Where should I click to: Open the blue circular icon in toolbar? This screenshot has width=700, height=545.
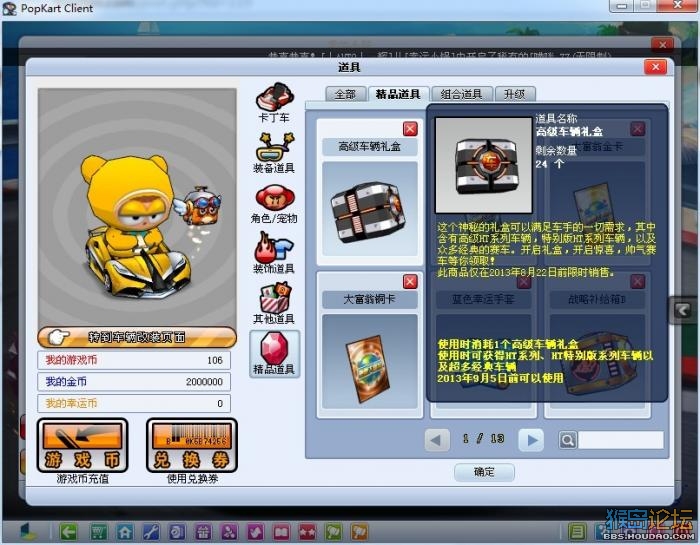click(x=177, y=532)
